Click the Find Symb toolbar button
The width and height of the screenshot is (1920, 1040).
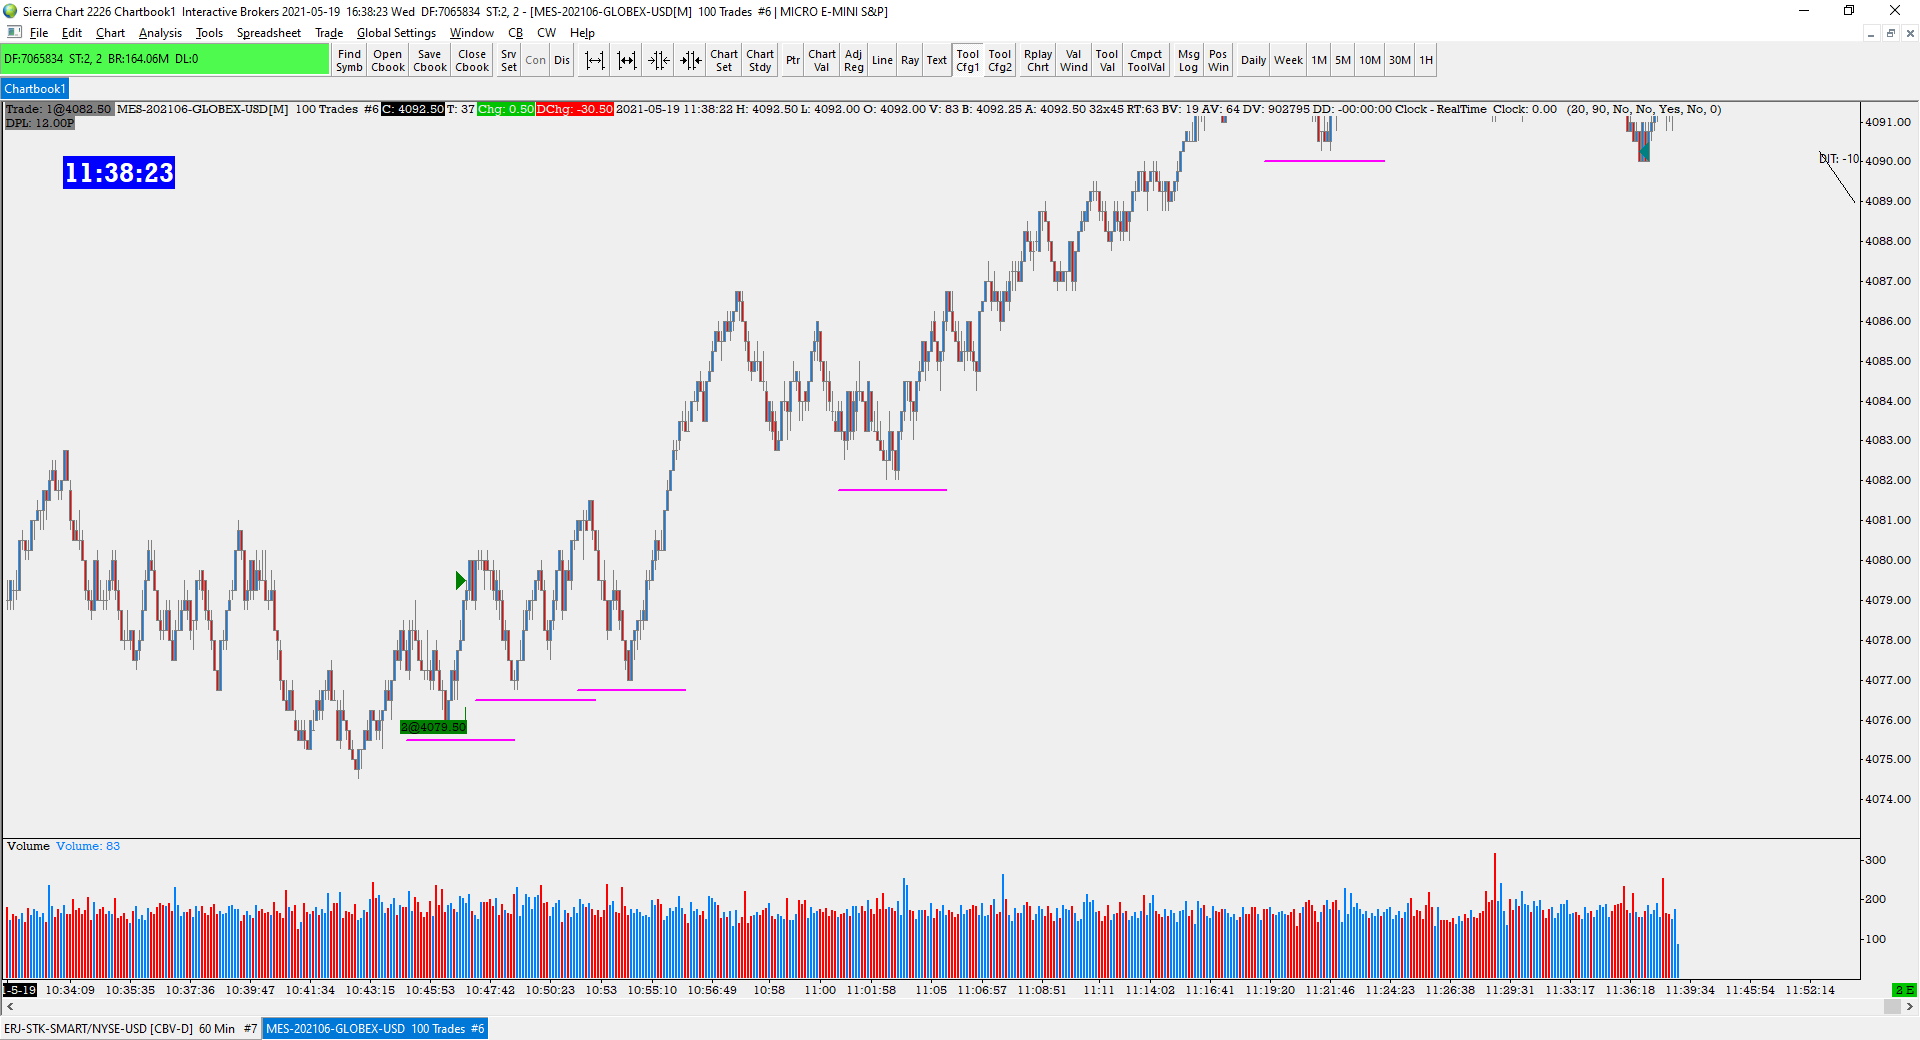pyautogui.click(x=349, y=60)
